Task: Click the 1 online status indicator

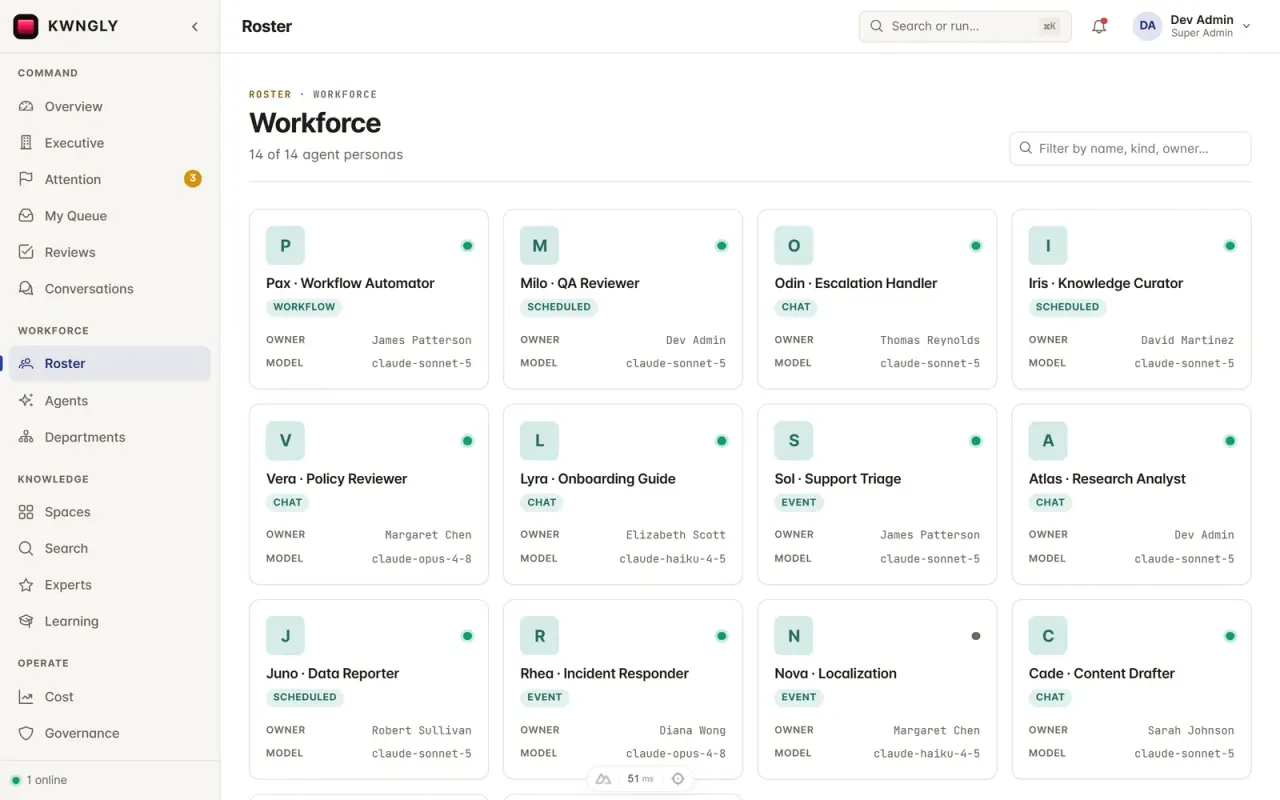Action: (39, 780)
